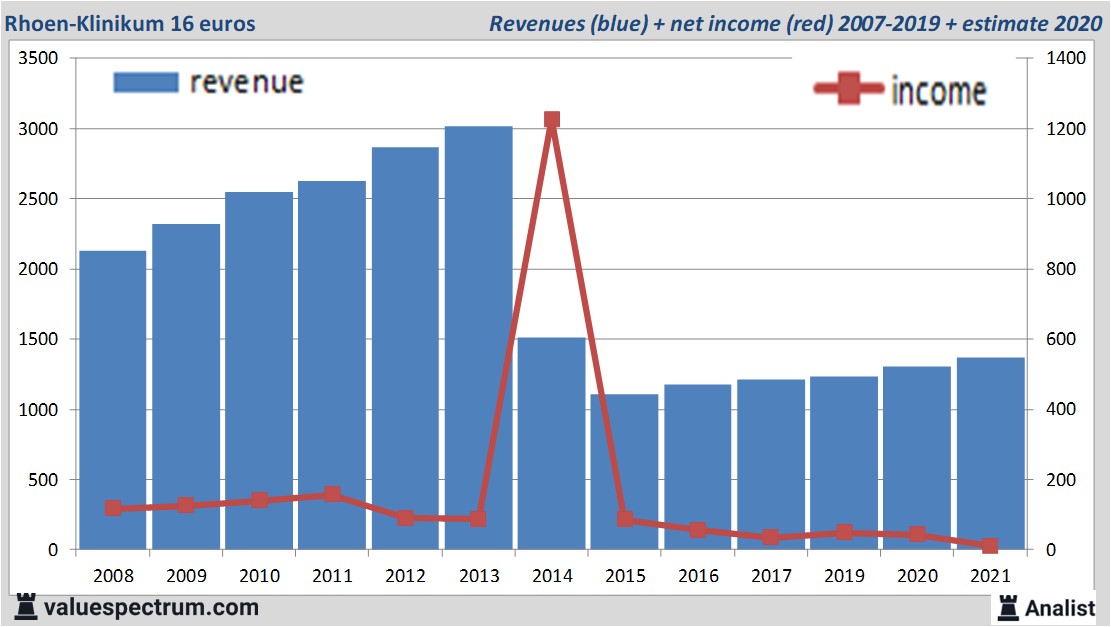Click the 2008 income data marker

click(113, 508)
